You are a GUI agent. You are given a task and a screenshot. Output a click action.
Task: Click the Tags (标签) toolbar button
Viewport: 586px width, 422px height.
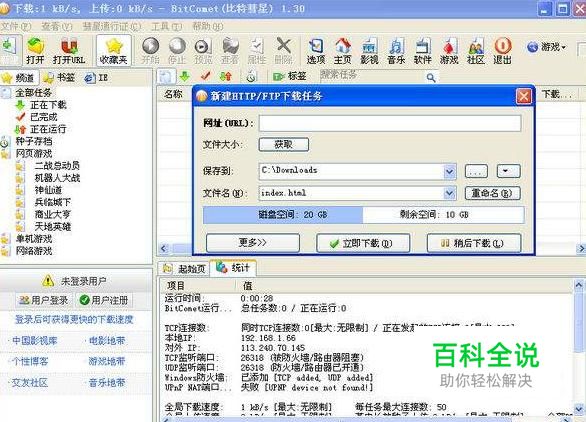tap(290, 76)
